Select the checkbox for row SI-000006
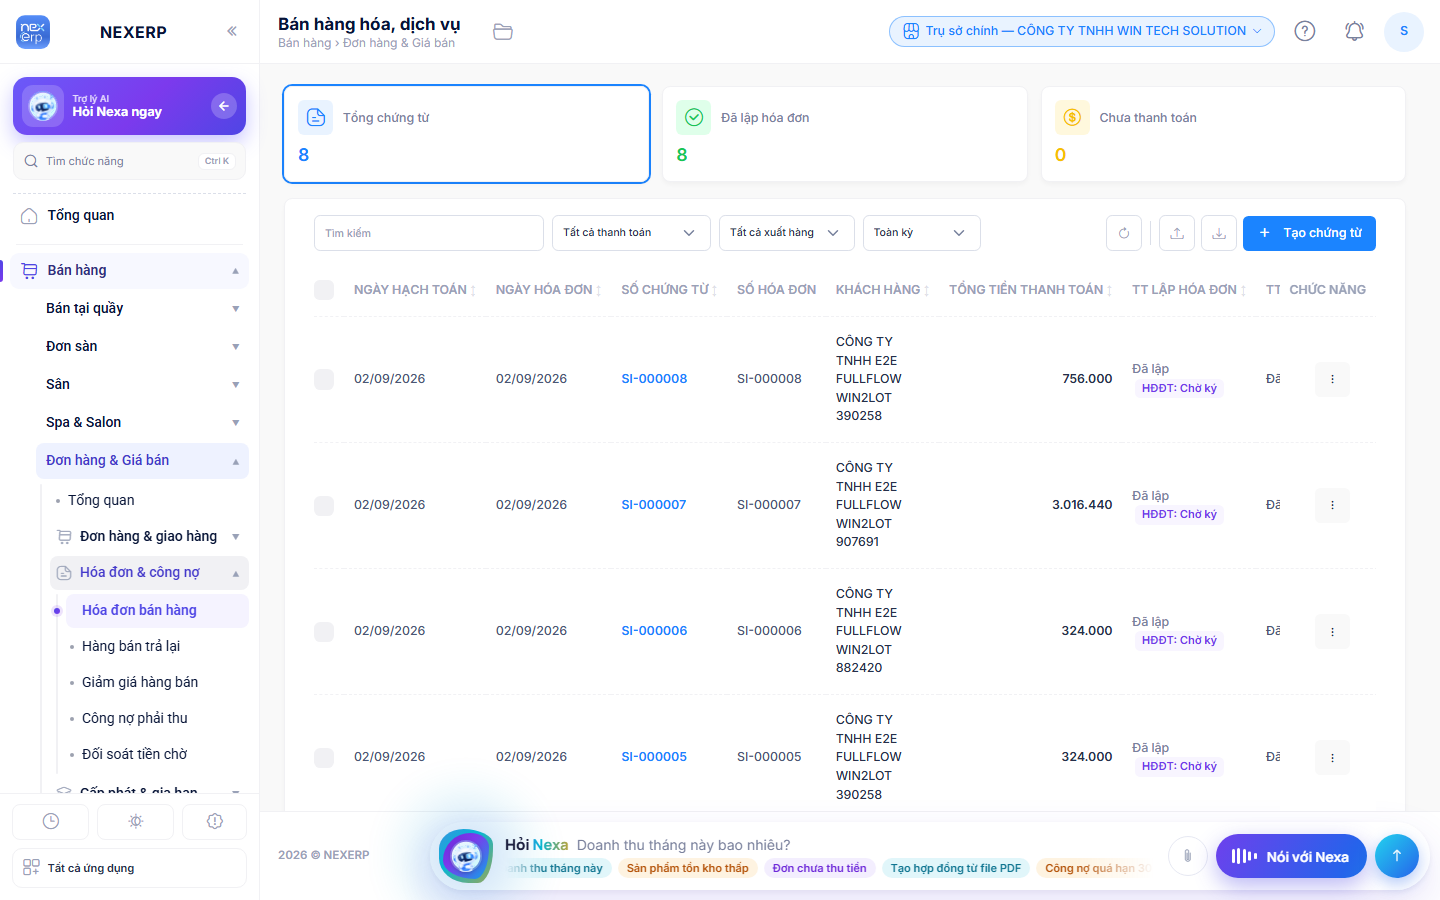Image resolution: width=1440 pixels, height=900 pixels. [x=324, y=631]
